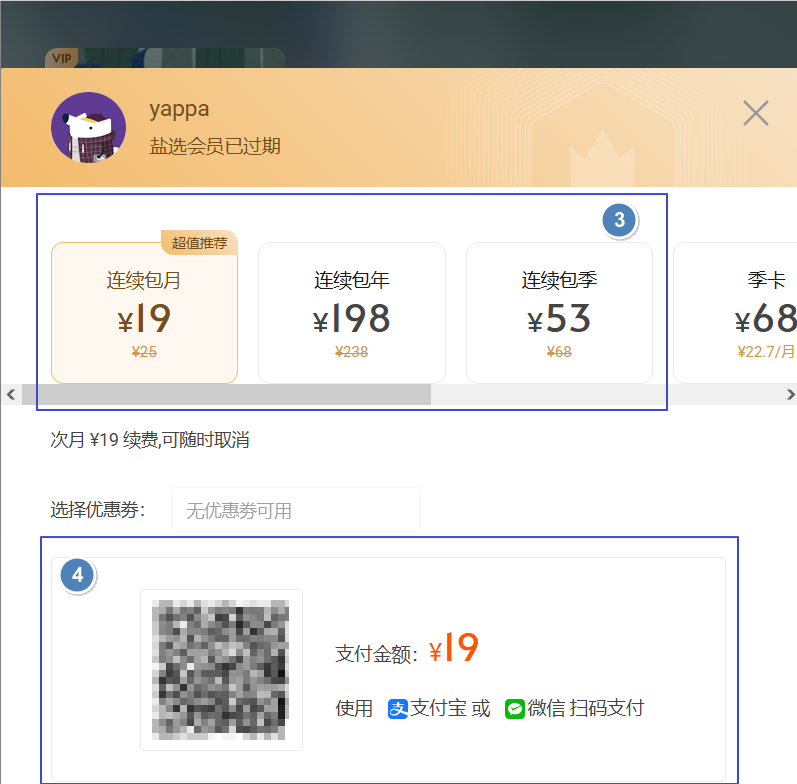Click the yappa user avatar

coord(88,128)
